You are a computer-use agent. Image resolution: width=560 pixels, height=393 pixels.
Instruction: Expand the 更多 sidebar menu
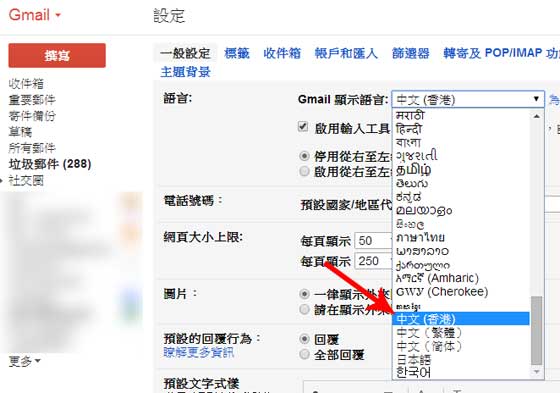pyautogui.click(x=25, y=362)
